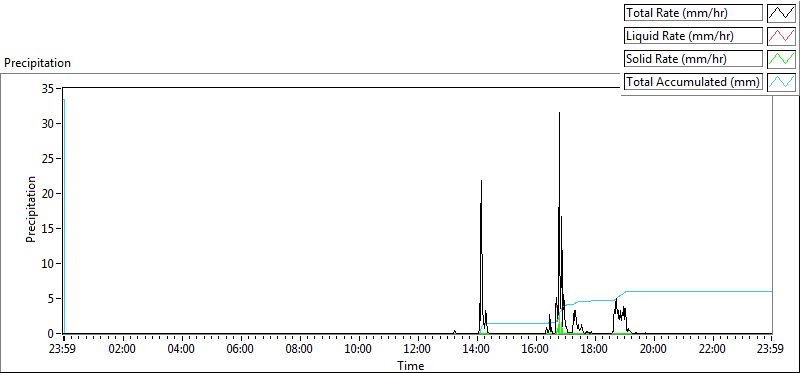Click the 02:00 time label
Image resolution: width=800 pixels, height=373 pixels.
point(122,350)
